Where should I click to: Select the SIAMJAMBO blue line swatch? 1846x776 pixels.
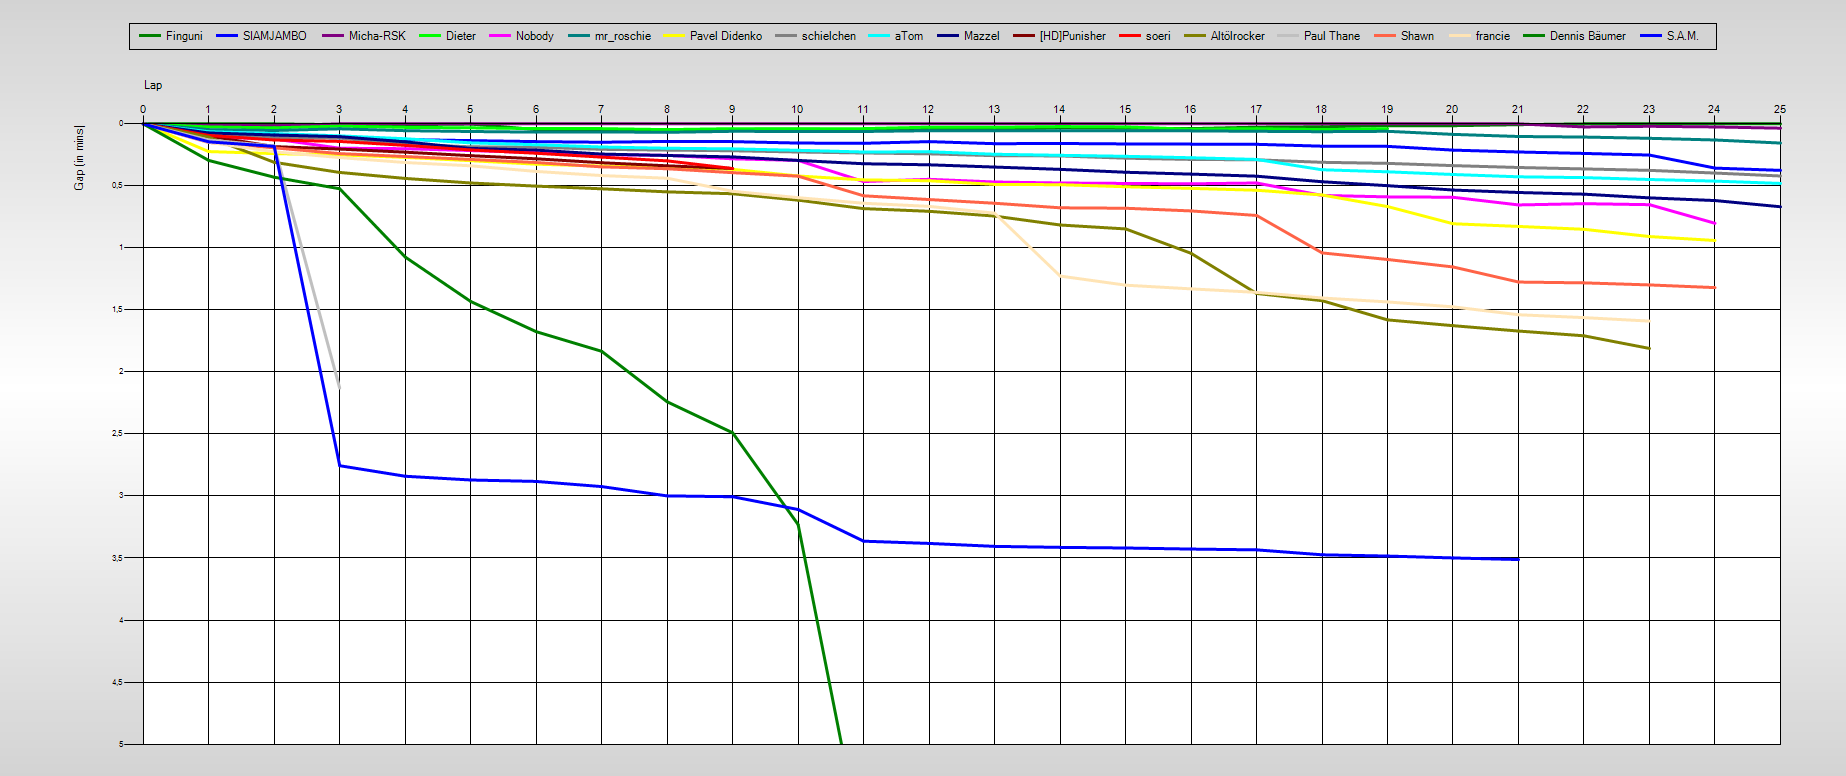227,36
